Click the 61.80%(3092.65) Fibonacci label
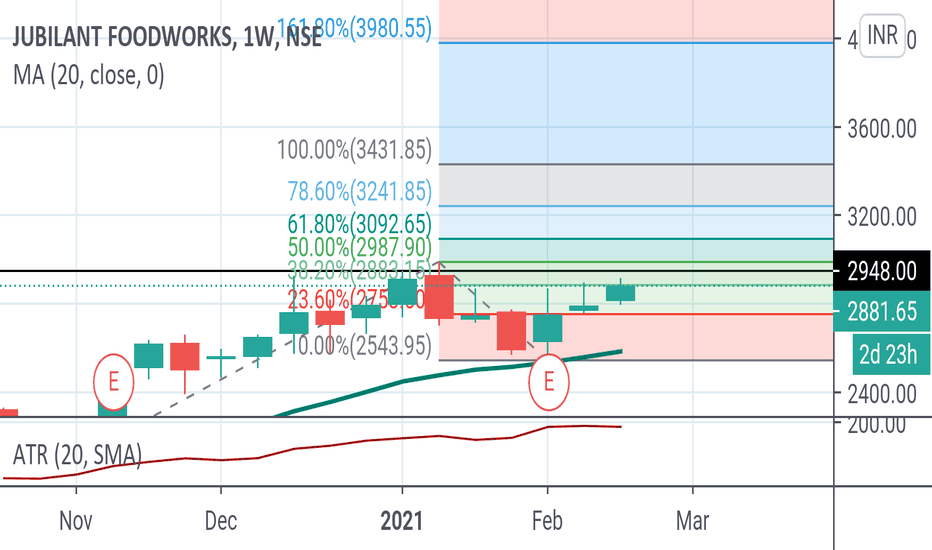Viewport: 932px width, 550px height. (x=360, y=224)
